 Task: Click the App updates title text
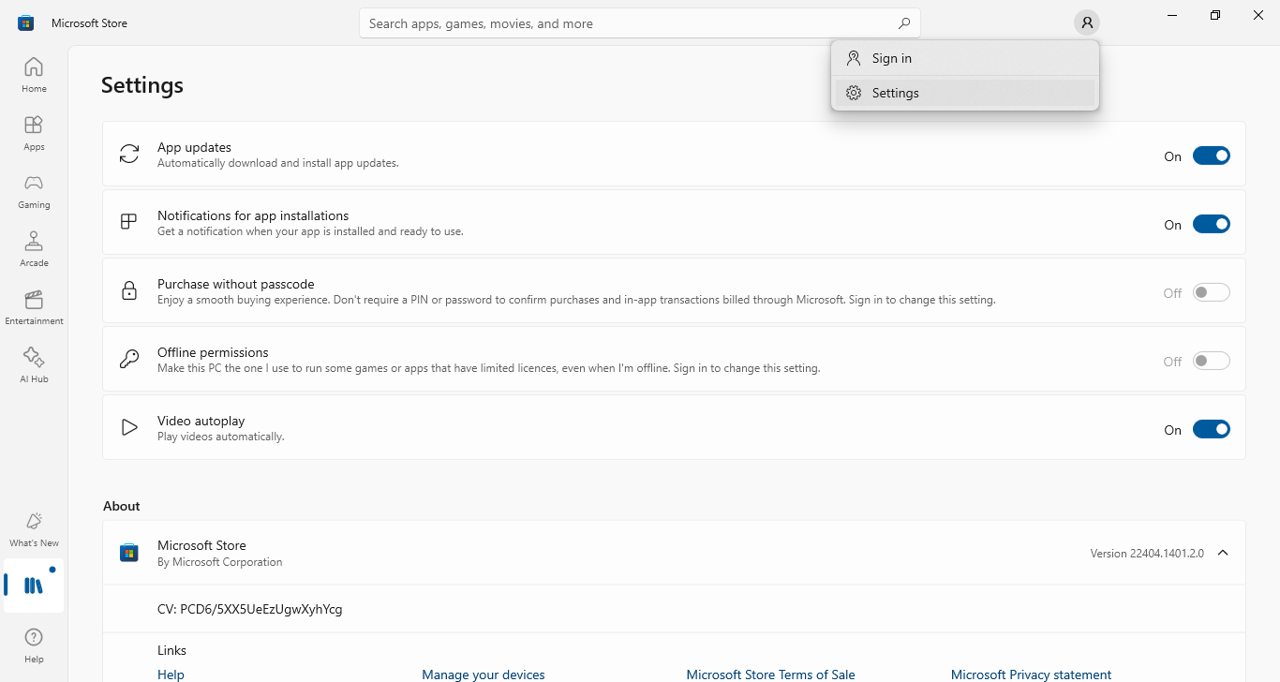pos(194,147)
